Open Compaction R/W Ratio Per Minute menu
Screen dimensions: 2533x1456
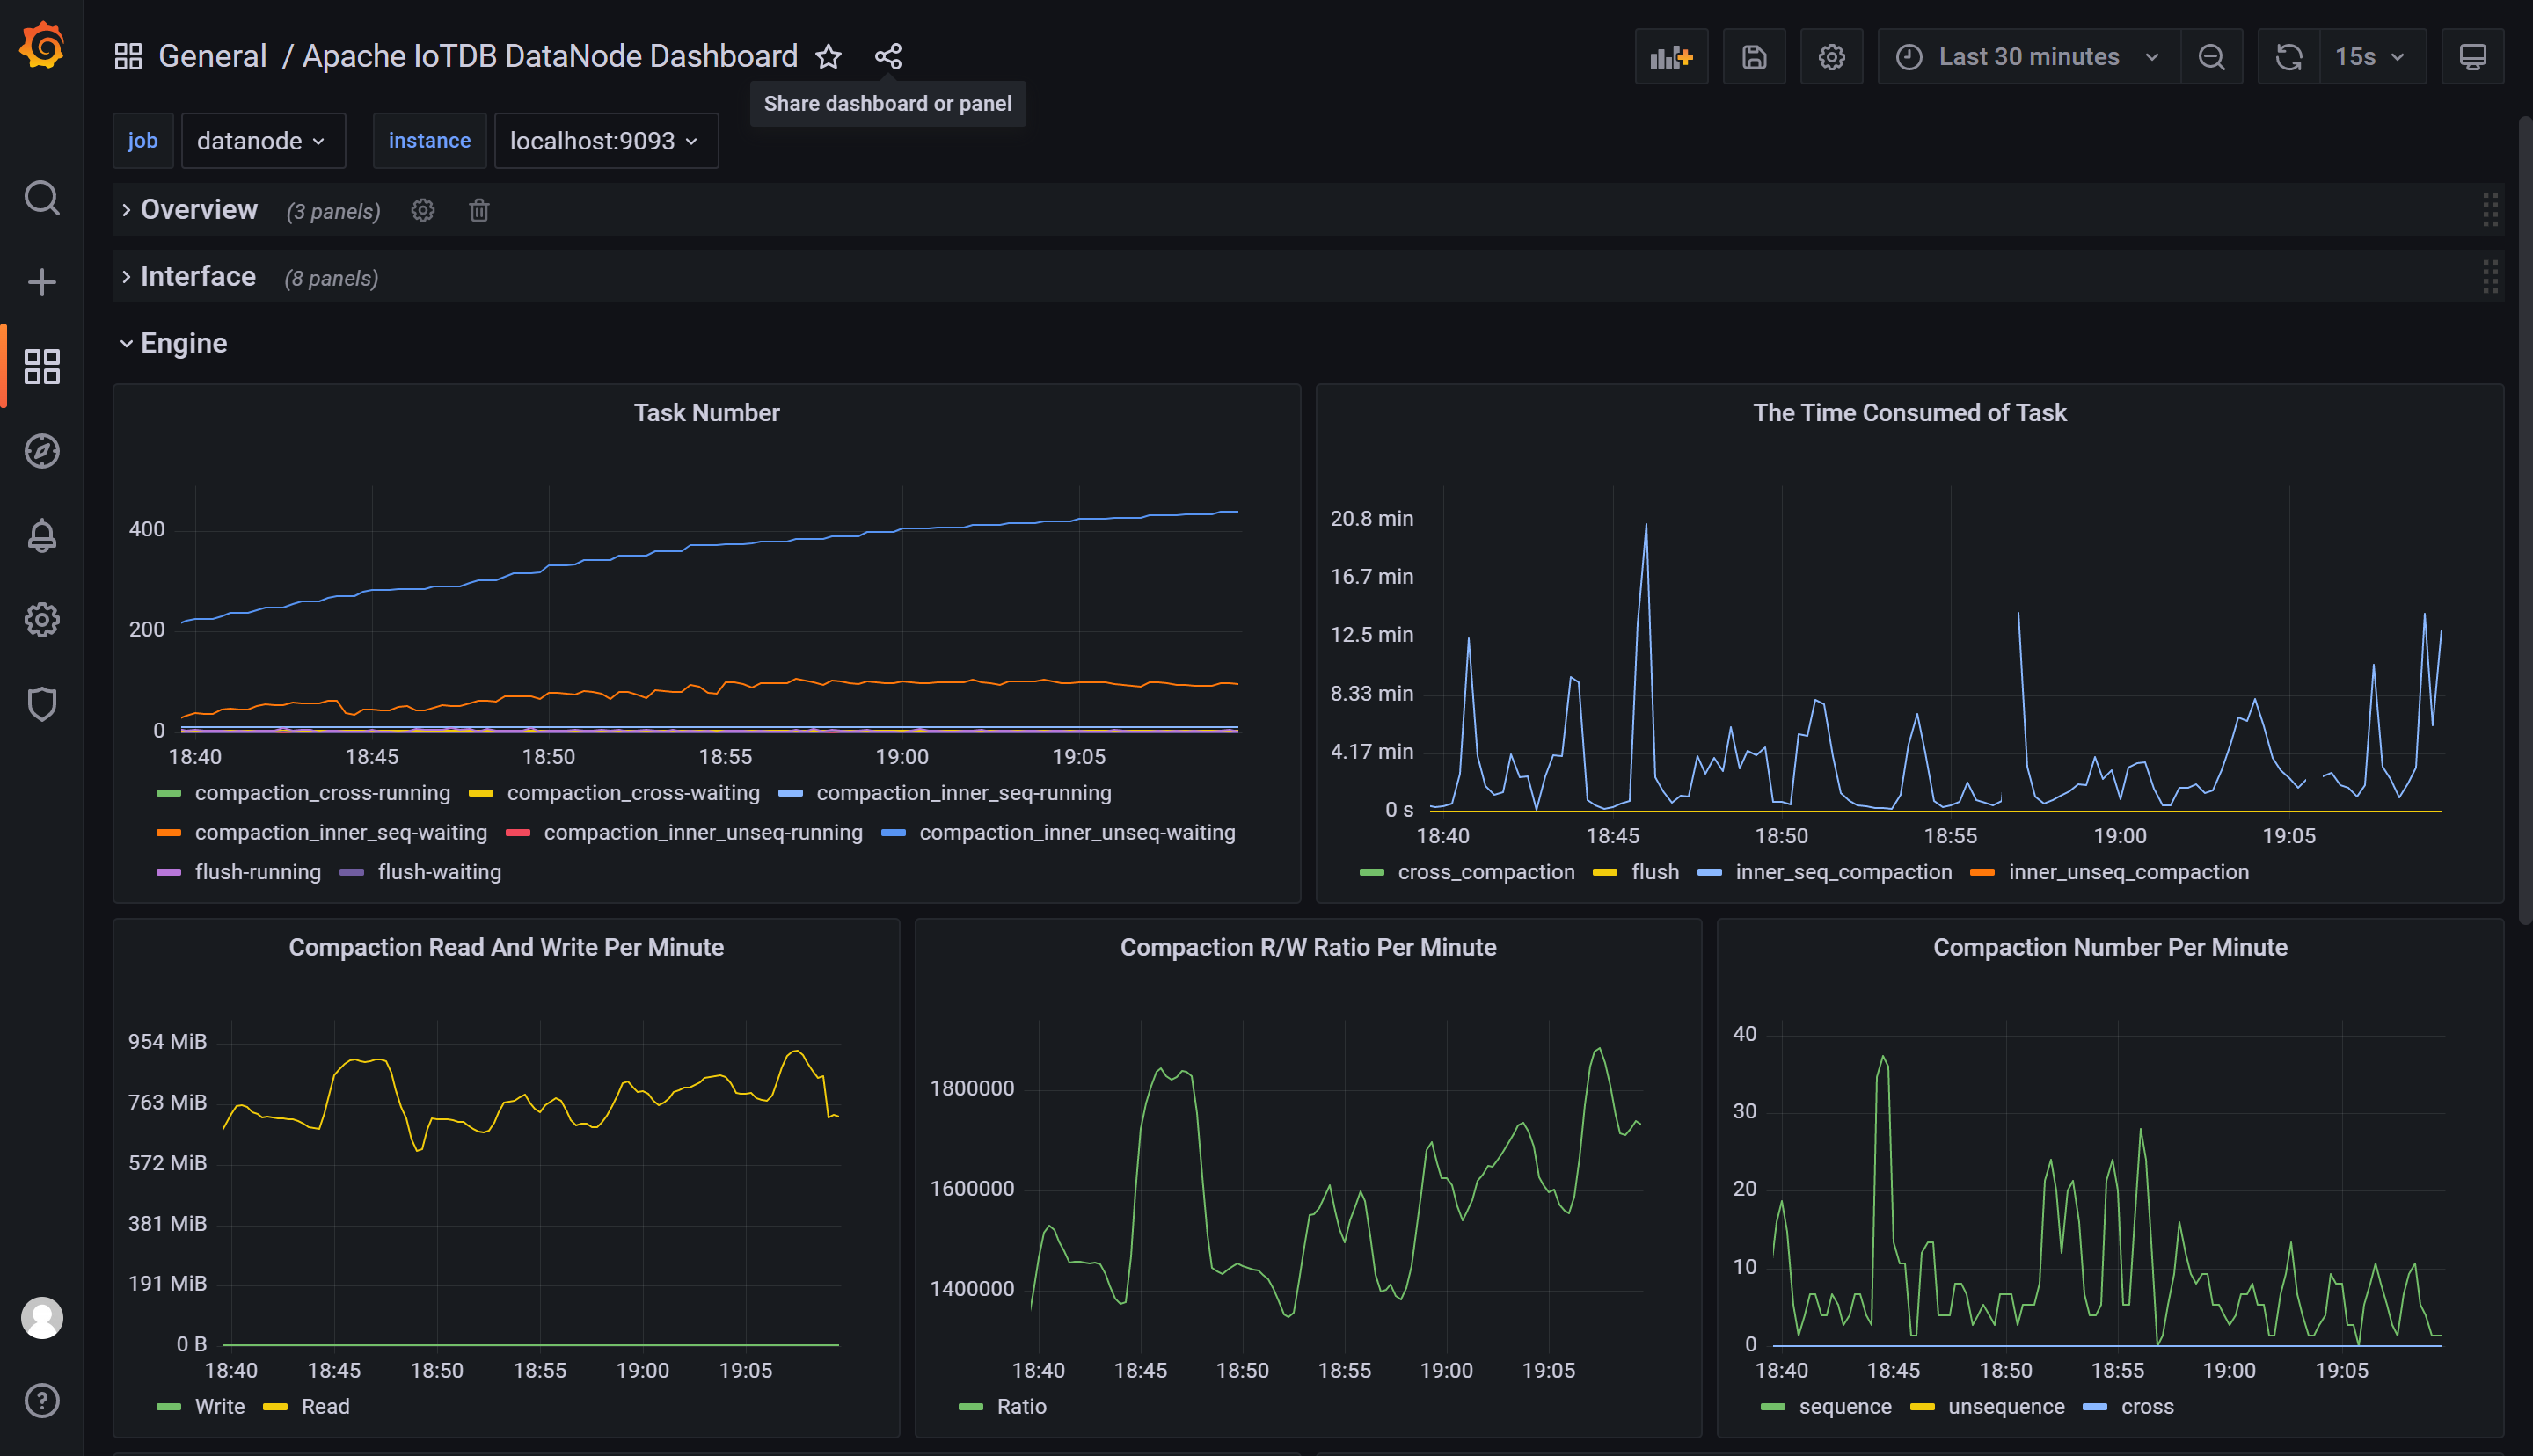(1307, 947)
